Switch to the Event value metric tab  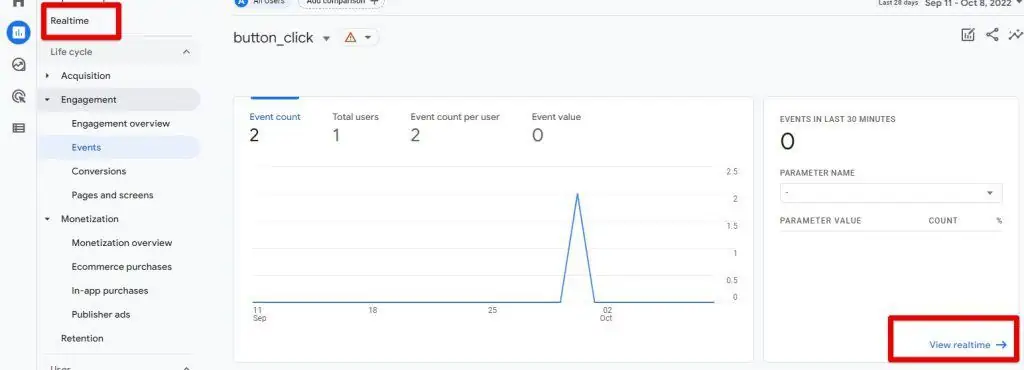tap(556, 129)
